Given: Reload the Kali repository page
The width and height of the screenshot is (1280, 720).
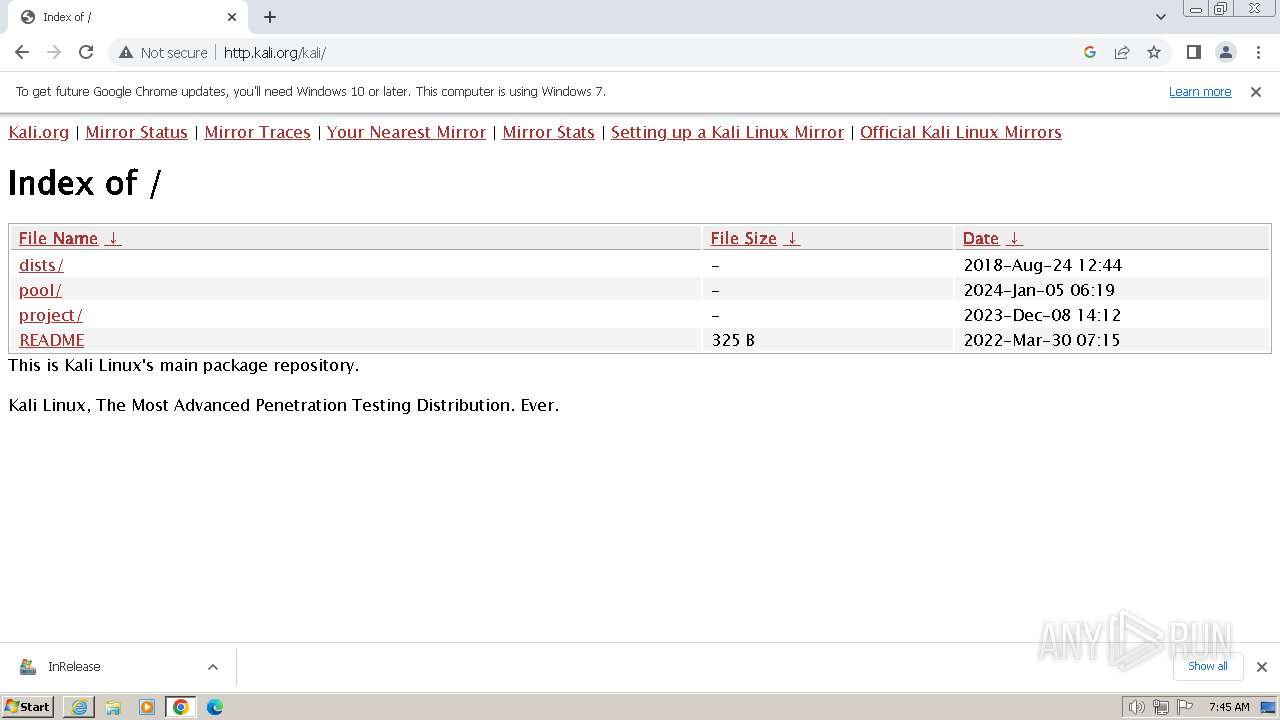Looking at the screenshot, I should 86,52.
